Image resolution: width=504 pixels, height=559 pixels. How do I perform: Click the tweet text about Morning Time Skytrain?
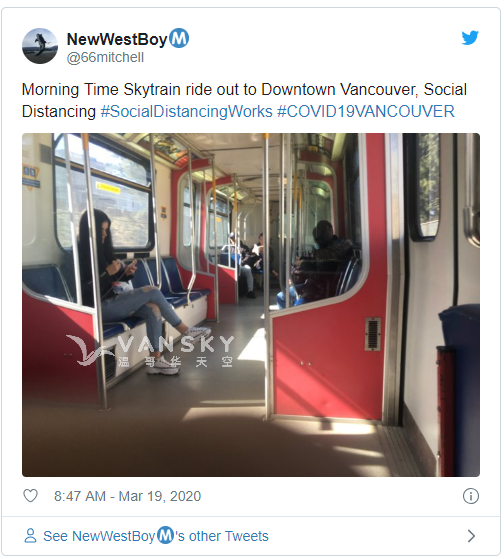click(245, 101)
